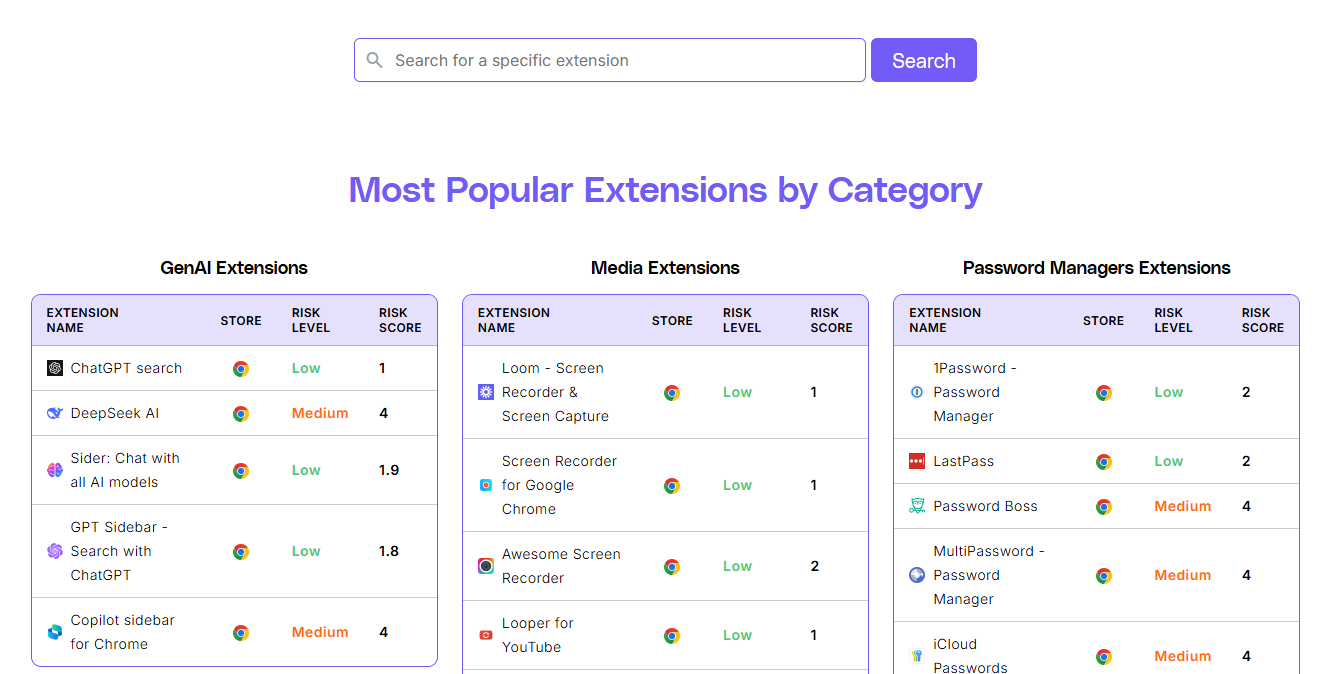The width and height of the screenshot is (1332, 674).
Task: Click the Looper for YouTube icon
Action: pos(484,635)
